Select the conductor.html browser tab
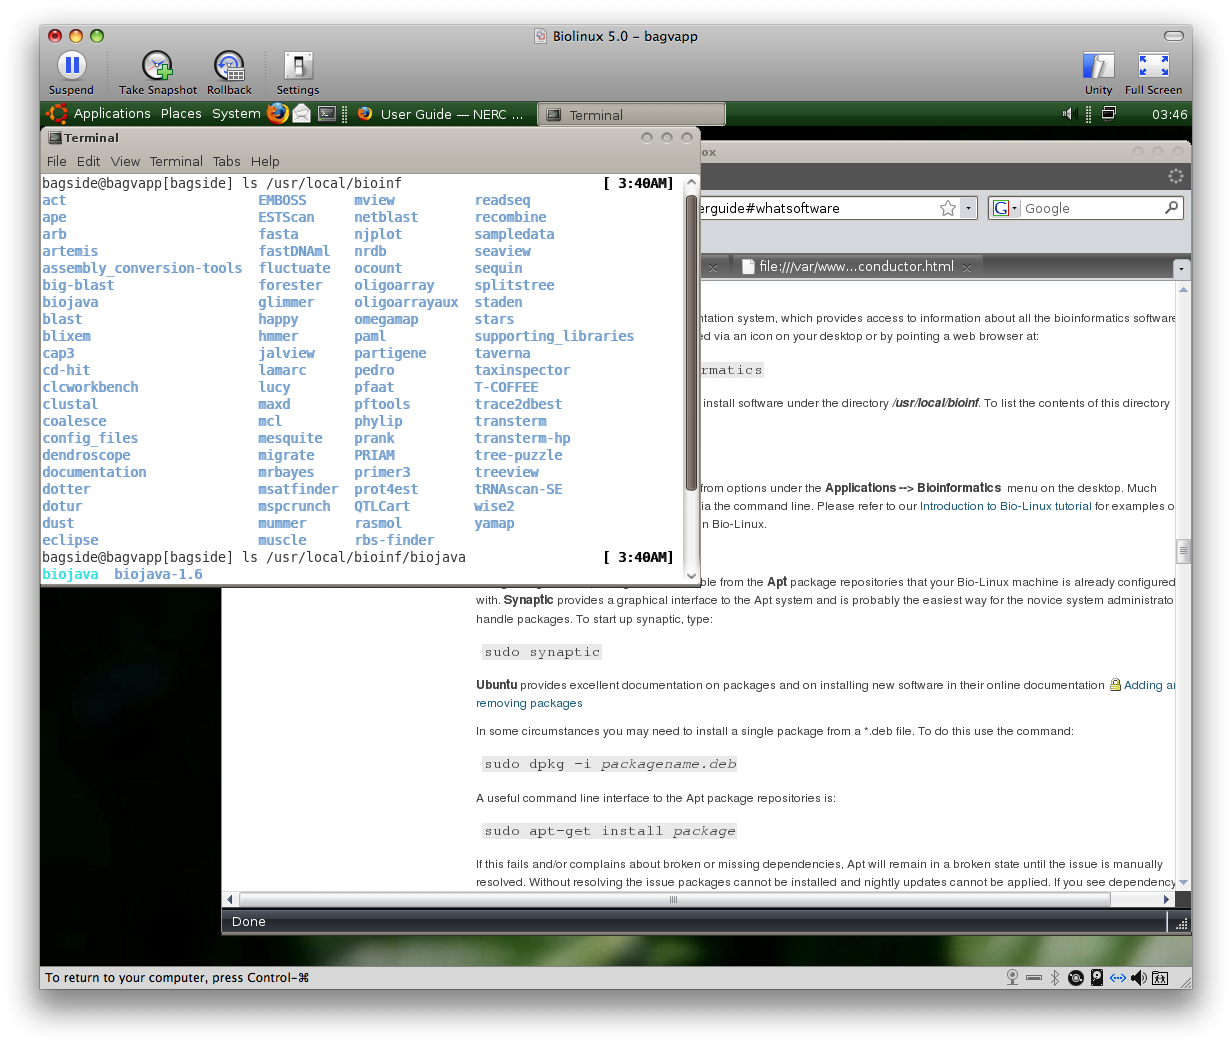Image resolution: width=1232 pixels, height=1044 pixels. (x=855, y=266)
